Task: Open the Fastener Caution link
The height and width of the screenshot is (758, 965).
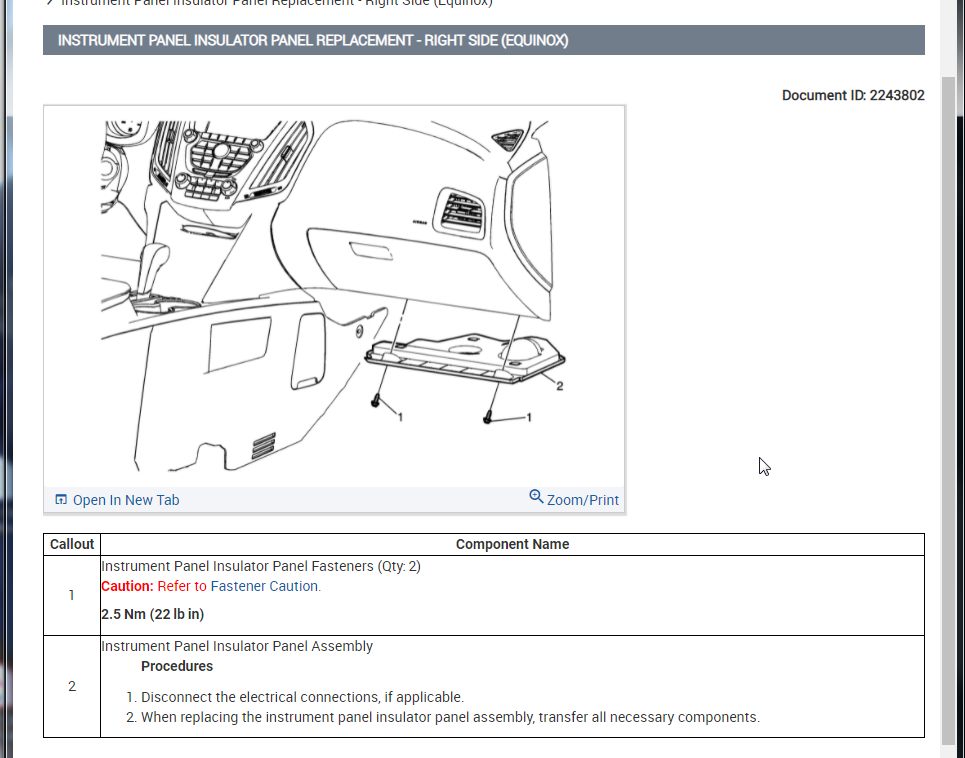Action: [x=264, y=586]
